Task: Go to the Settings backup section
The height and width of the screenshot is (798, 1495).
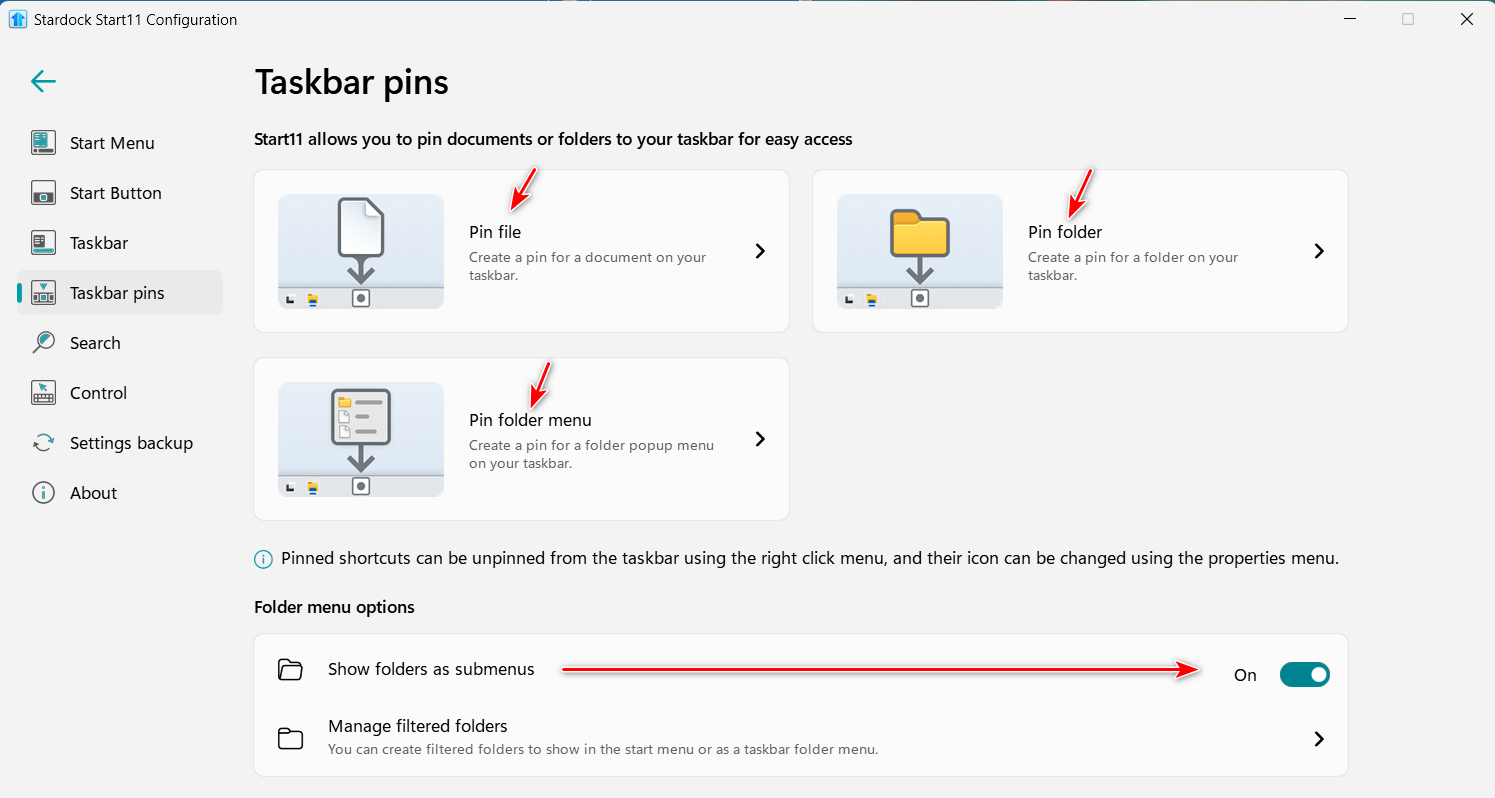Action: tap(131, 443)
